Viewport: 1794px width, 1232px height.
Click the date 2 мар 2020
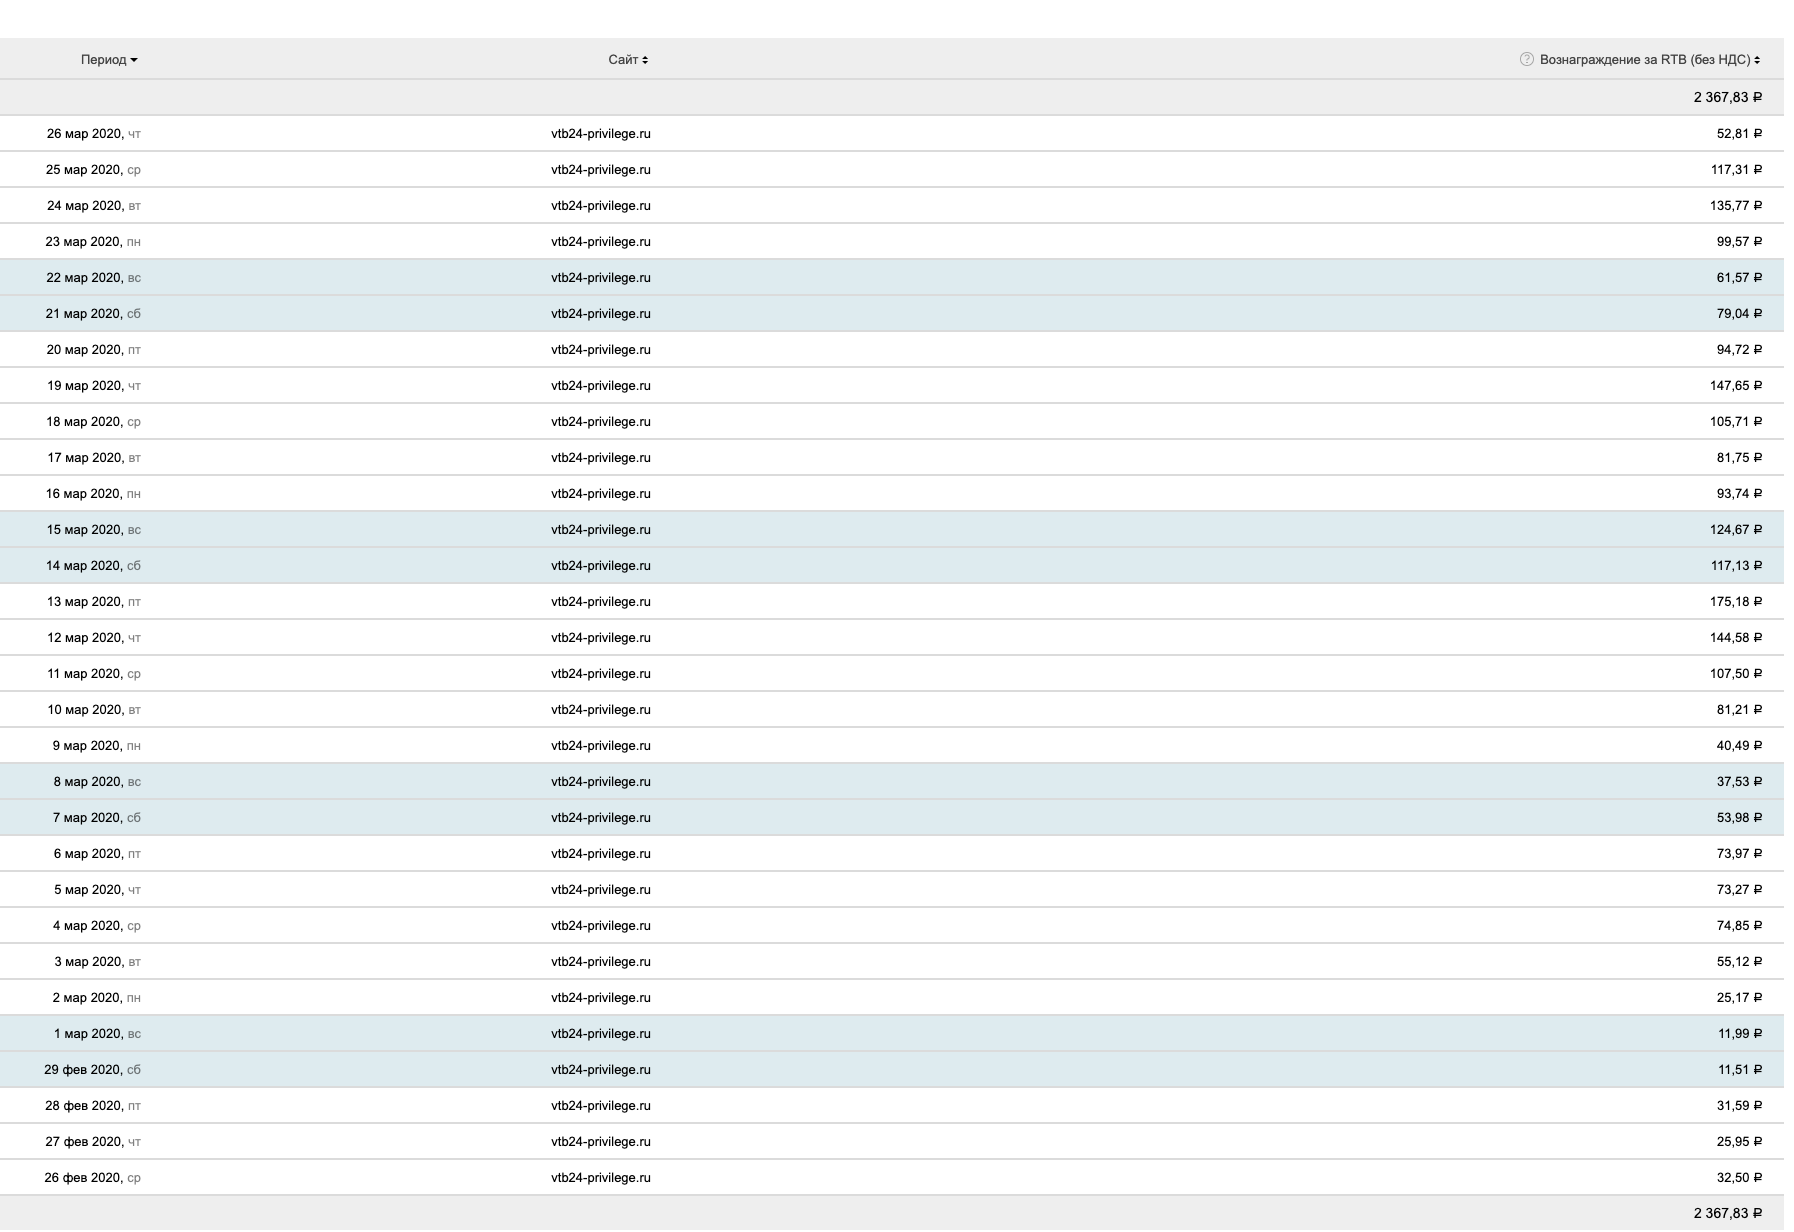(x=87, y=998)
